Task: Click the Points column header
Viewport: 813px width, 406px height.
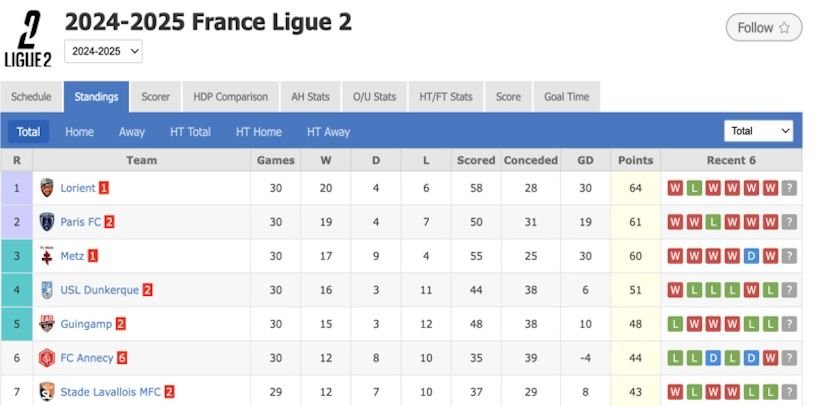Action: click(x=635, y=160)
